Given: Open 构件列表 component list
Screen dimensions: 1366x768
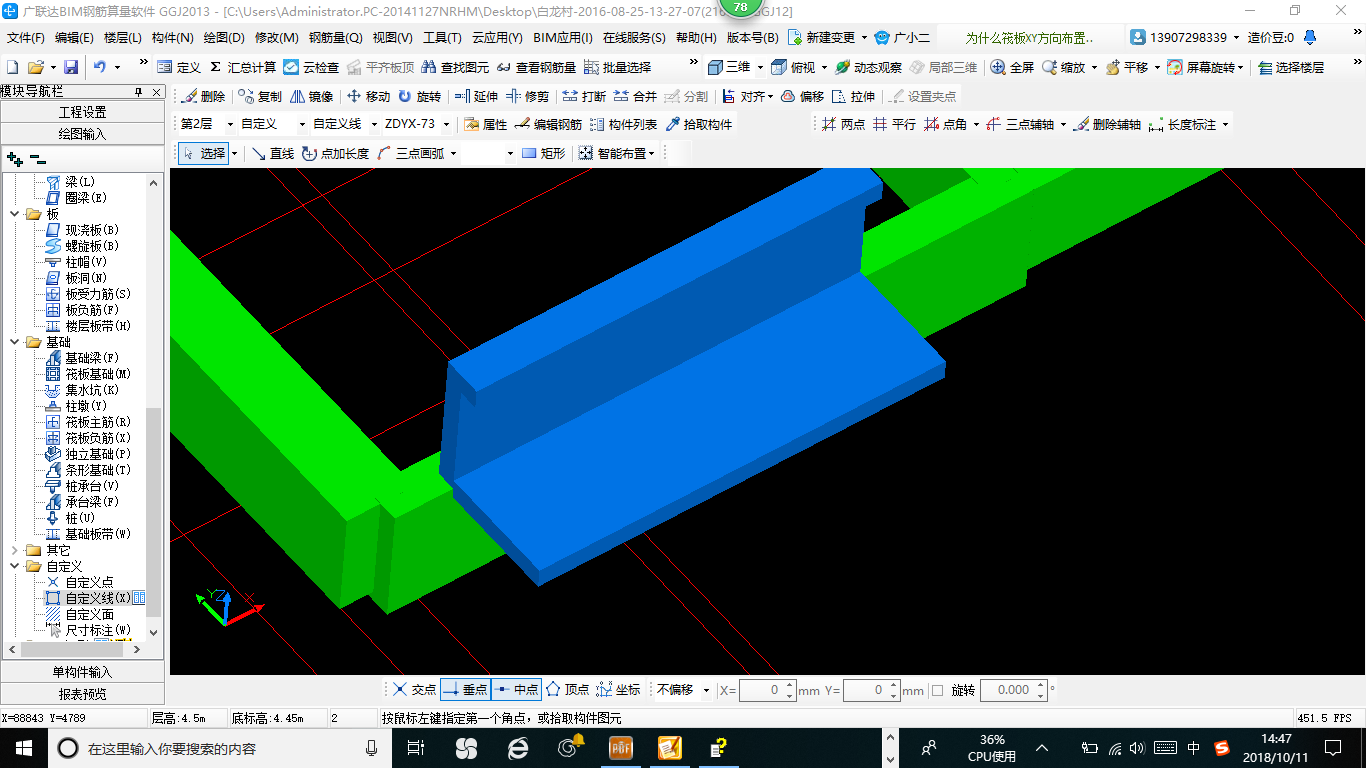Looking at the screenshot, I should point(623,124).
